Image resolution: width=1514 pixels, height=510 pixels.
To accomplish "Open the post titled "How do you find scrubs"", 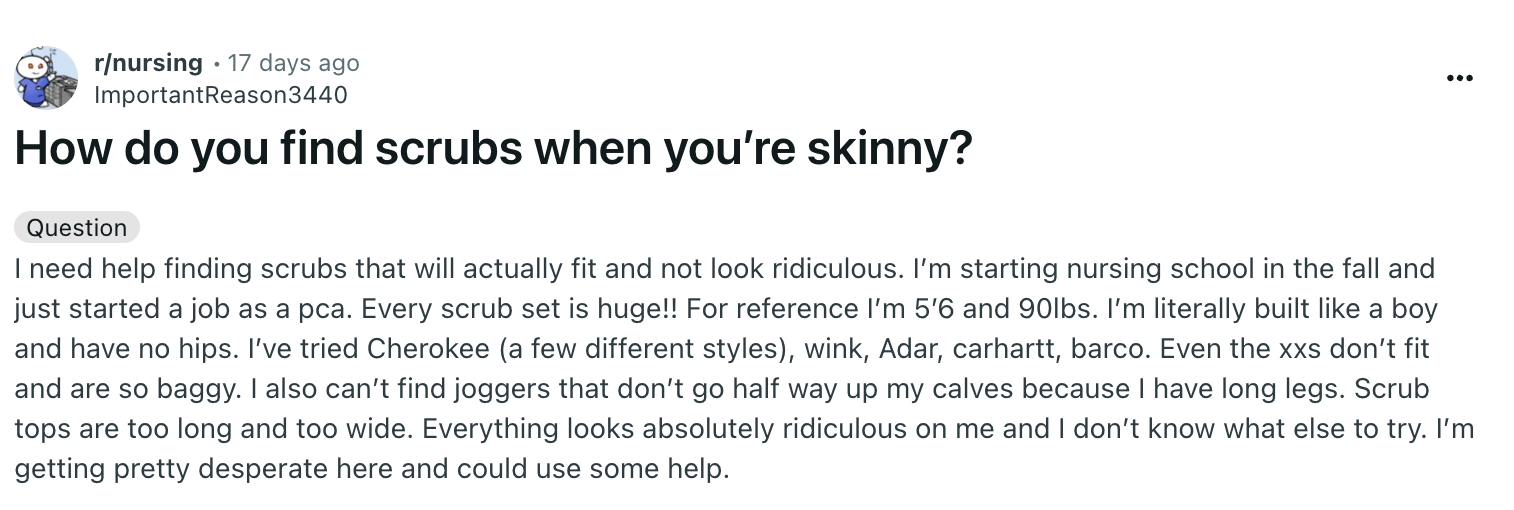I will (x=493, y=149).
